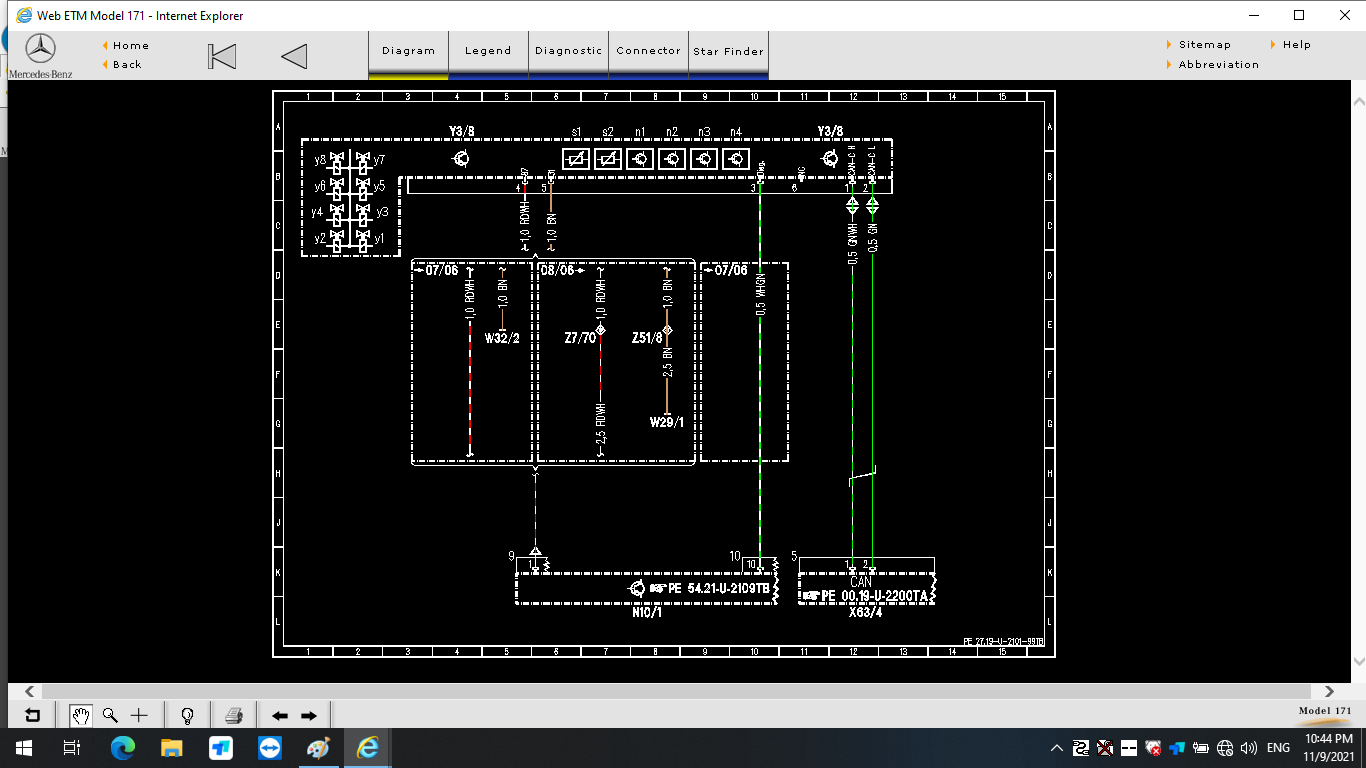Open the volume control in system tray
Screen dimensions: 1366x768
pos(1248,748)
